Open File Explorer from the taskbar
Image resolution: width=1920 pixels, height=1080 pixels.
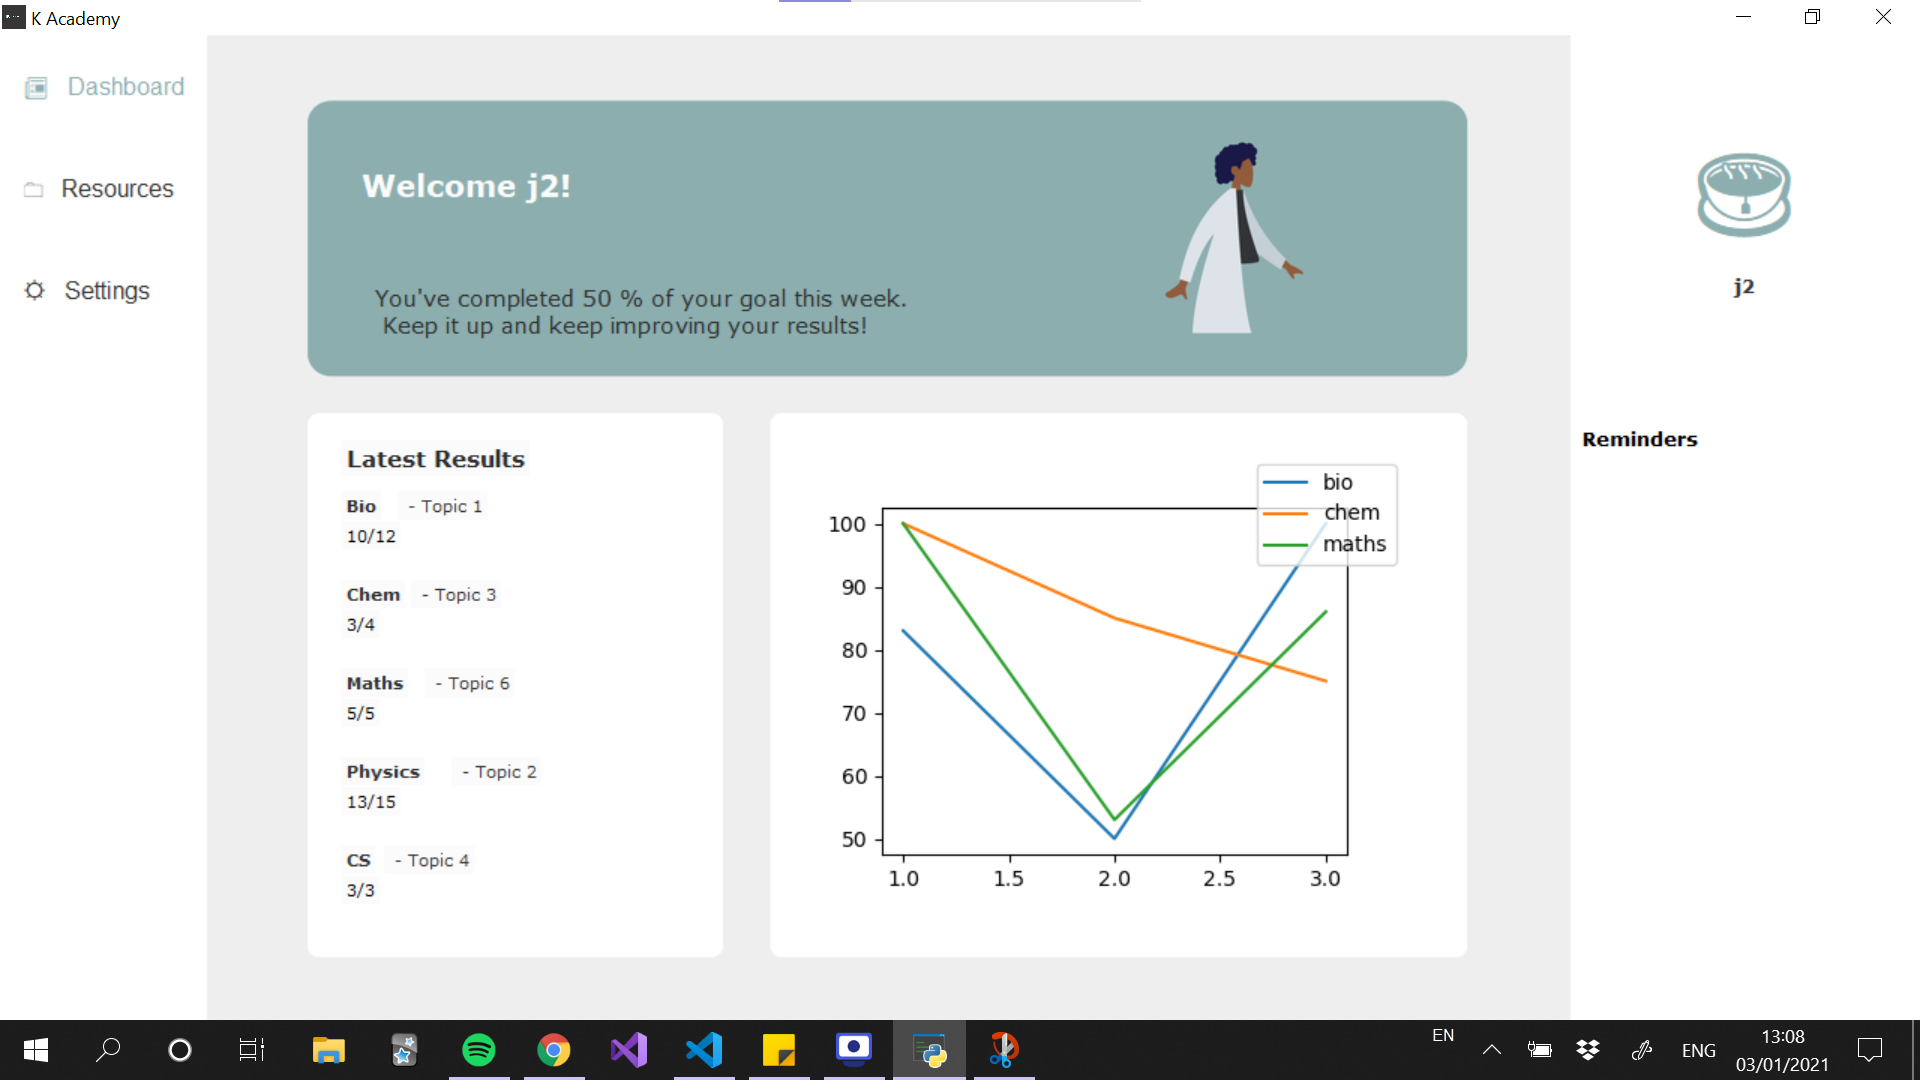328,1050
